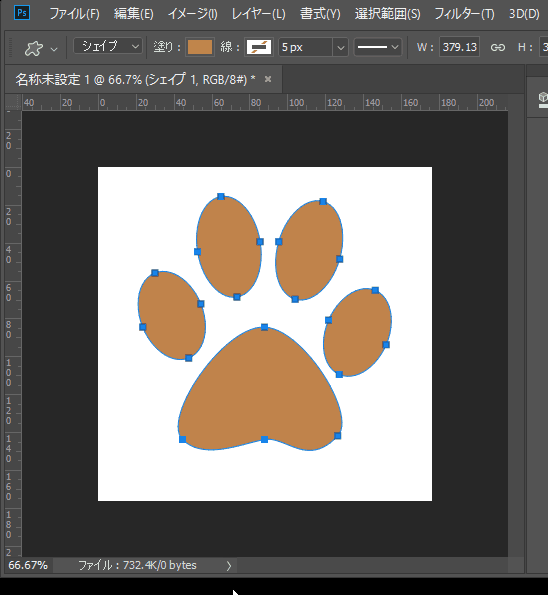Expand the stroke width dropdown arrow

coord(341,48)
